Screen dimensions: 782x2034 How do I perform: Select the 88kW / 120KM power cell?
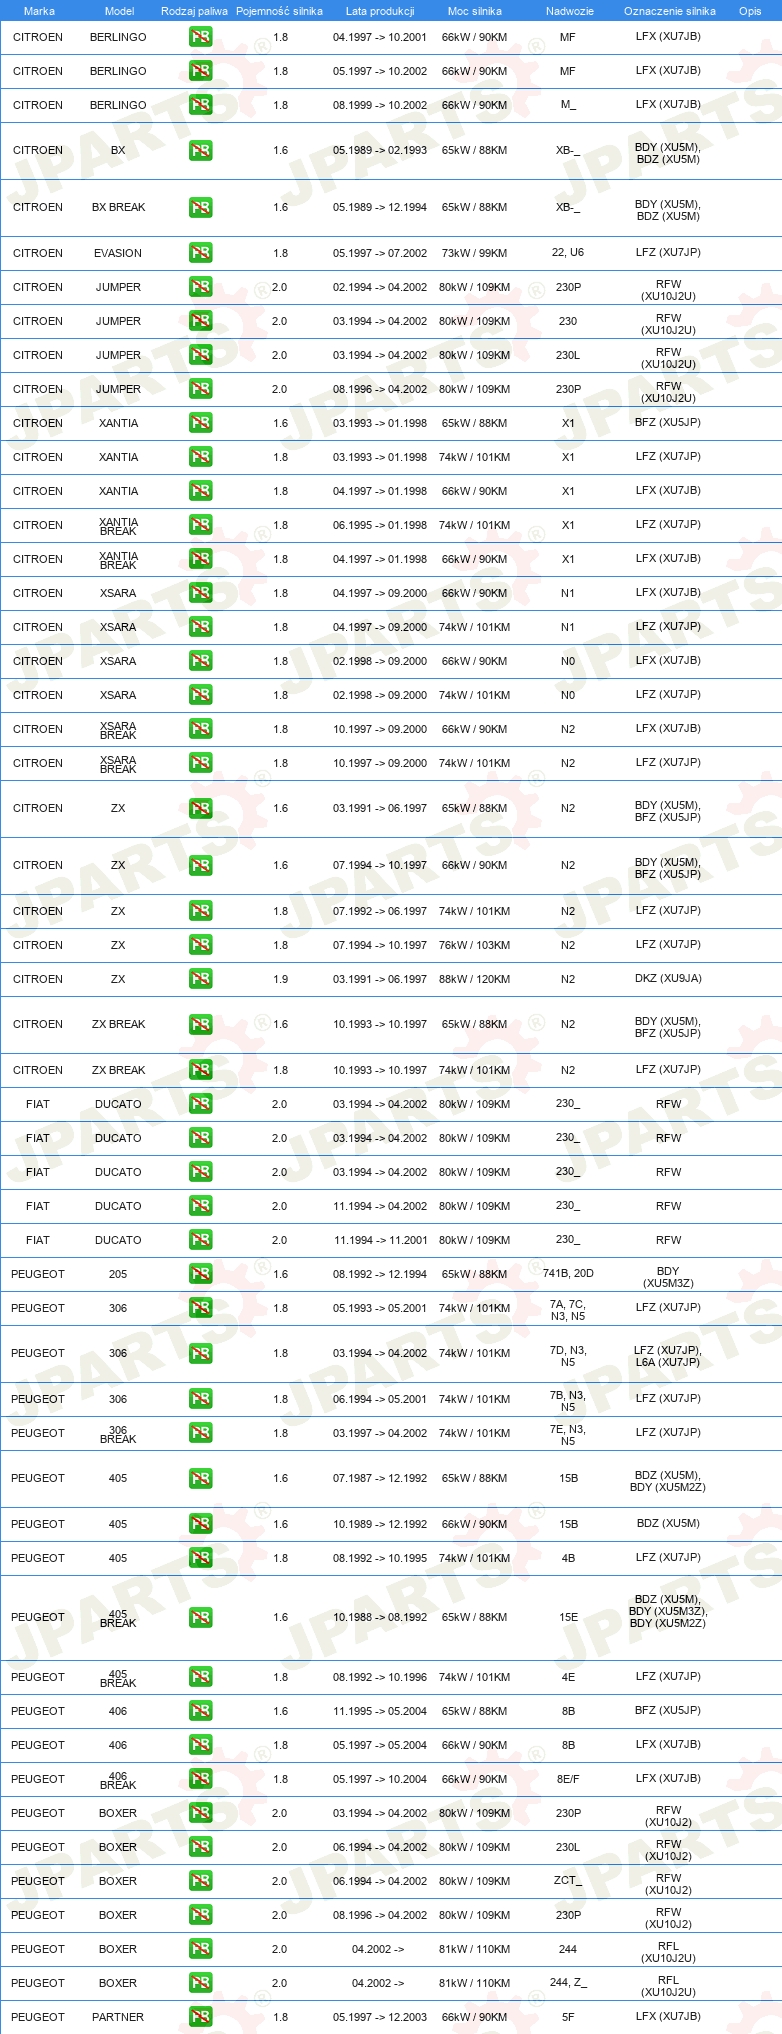click(x=475, y=979)
